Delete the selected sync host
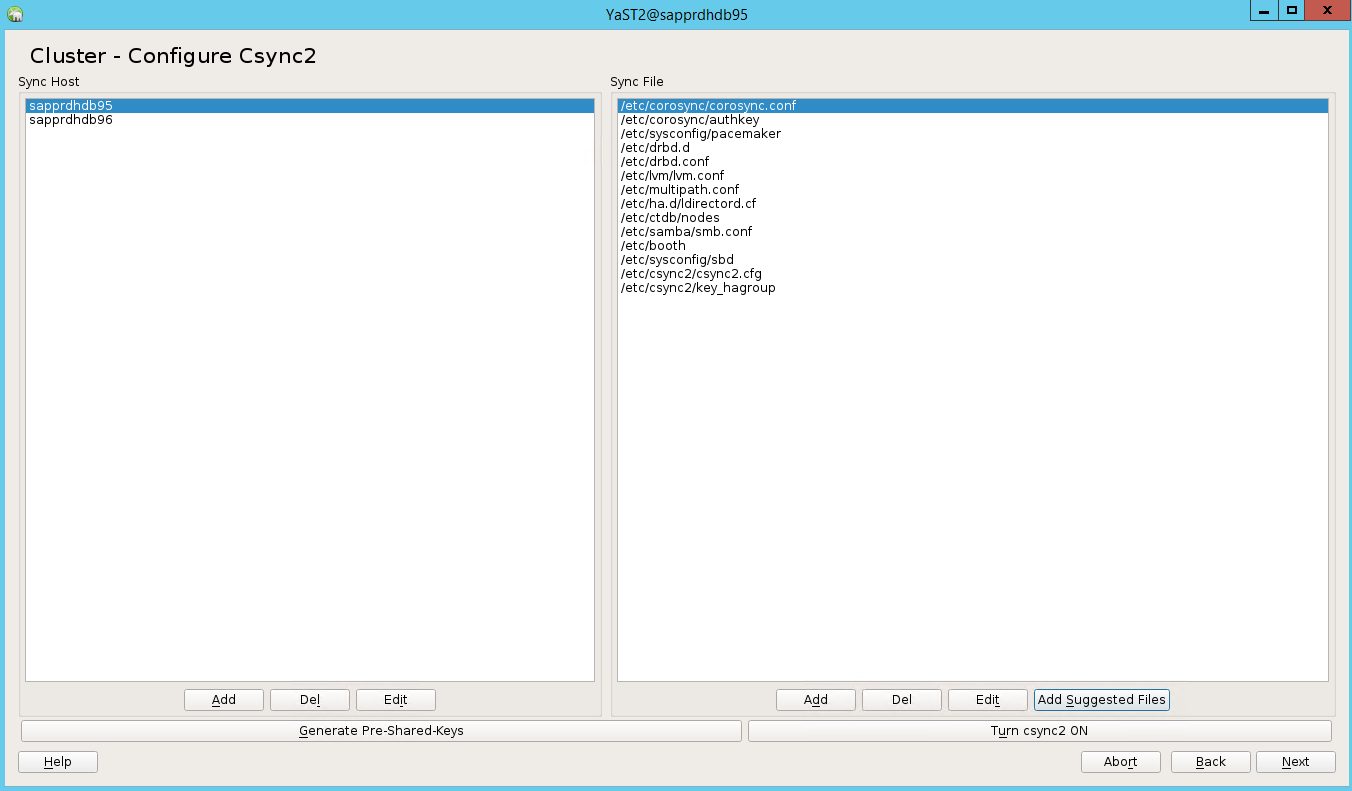The width and height of the screenshot is (1352, 791). click(x=310, y=700)
